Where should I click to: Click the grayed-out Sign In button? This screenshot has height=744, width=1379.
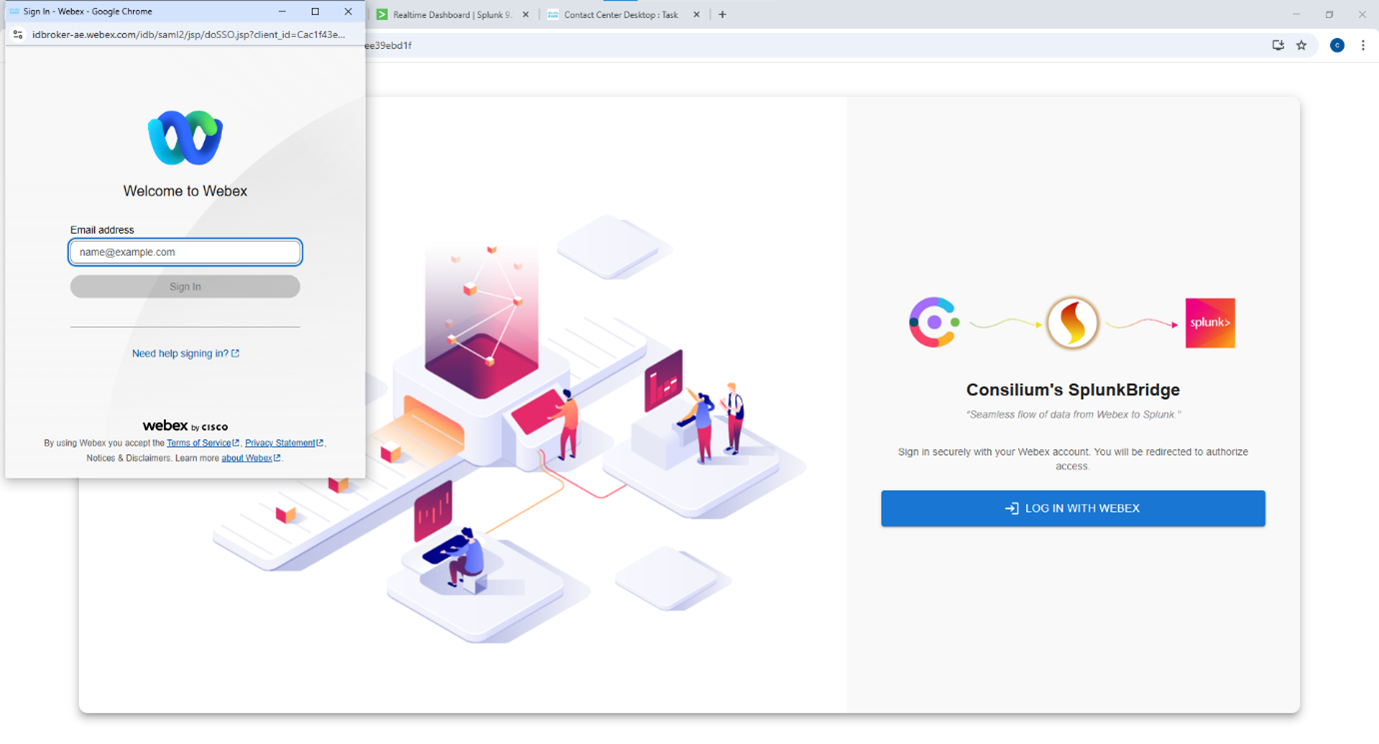184,286
